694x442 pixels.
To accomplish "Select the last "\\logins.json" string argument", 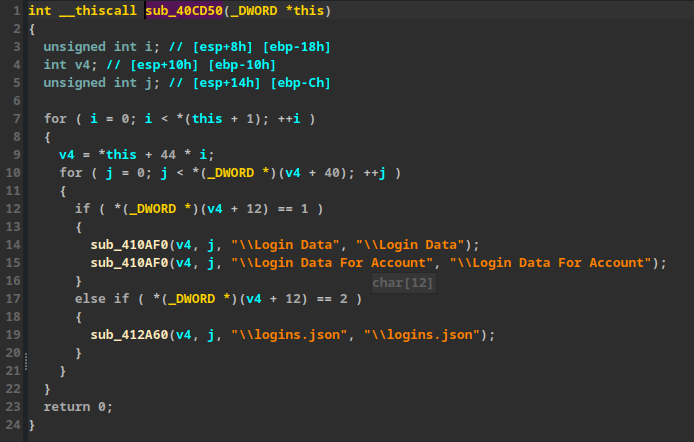I will click(422, 334).
